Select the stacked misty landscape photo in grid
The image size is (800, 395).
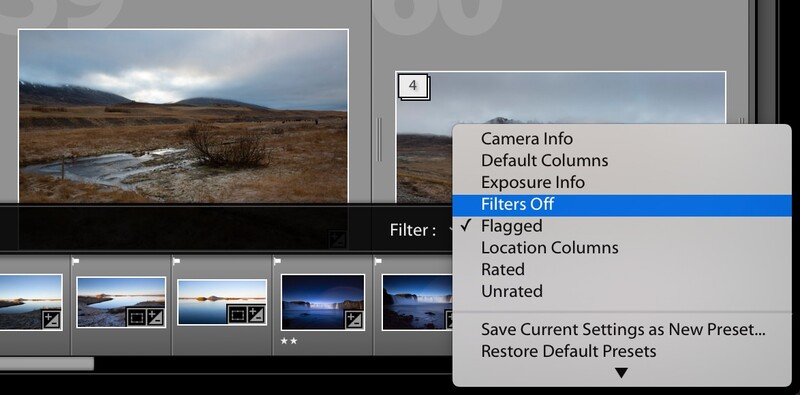click(560, 137)
